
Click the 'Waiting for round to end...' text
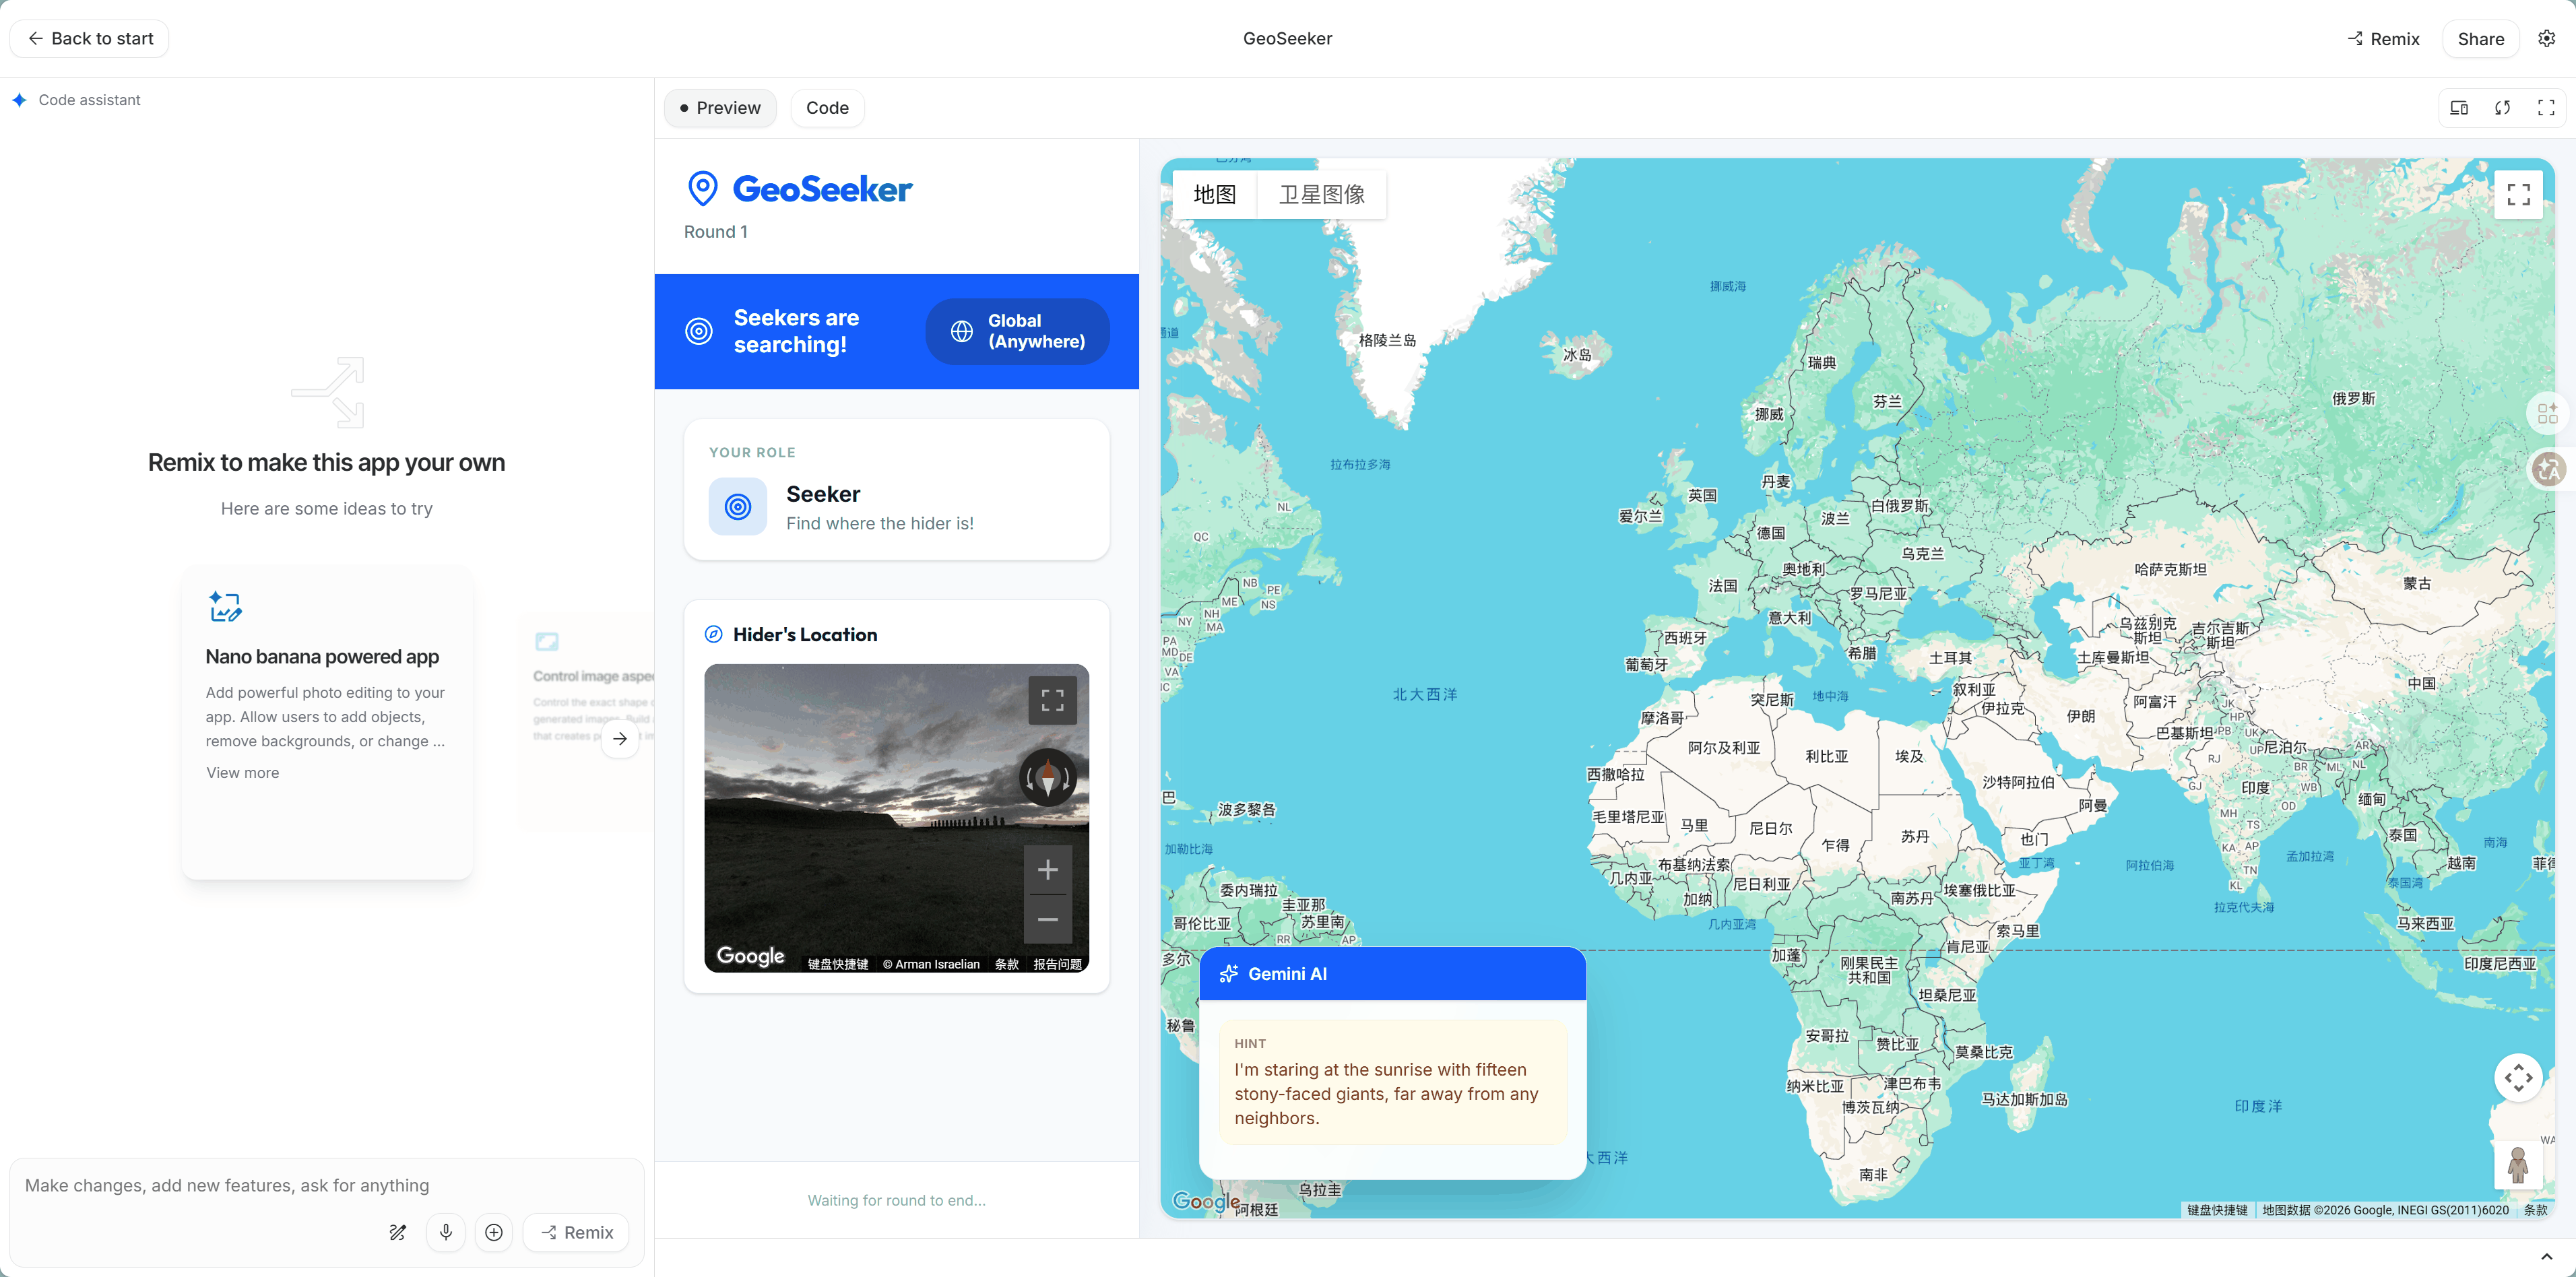896,1200
